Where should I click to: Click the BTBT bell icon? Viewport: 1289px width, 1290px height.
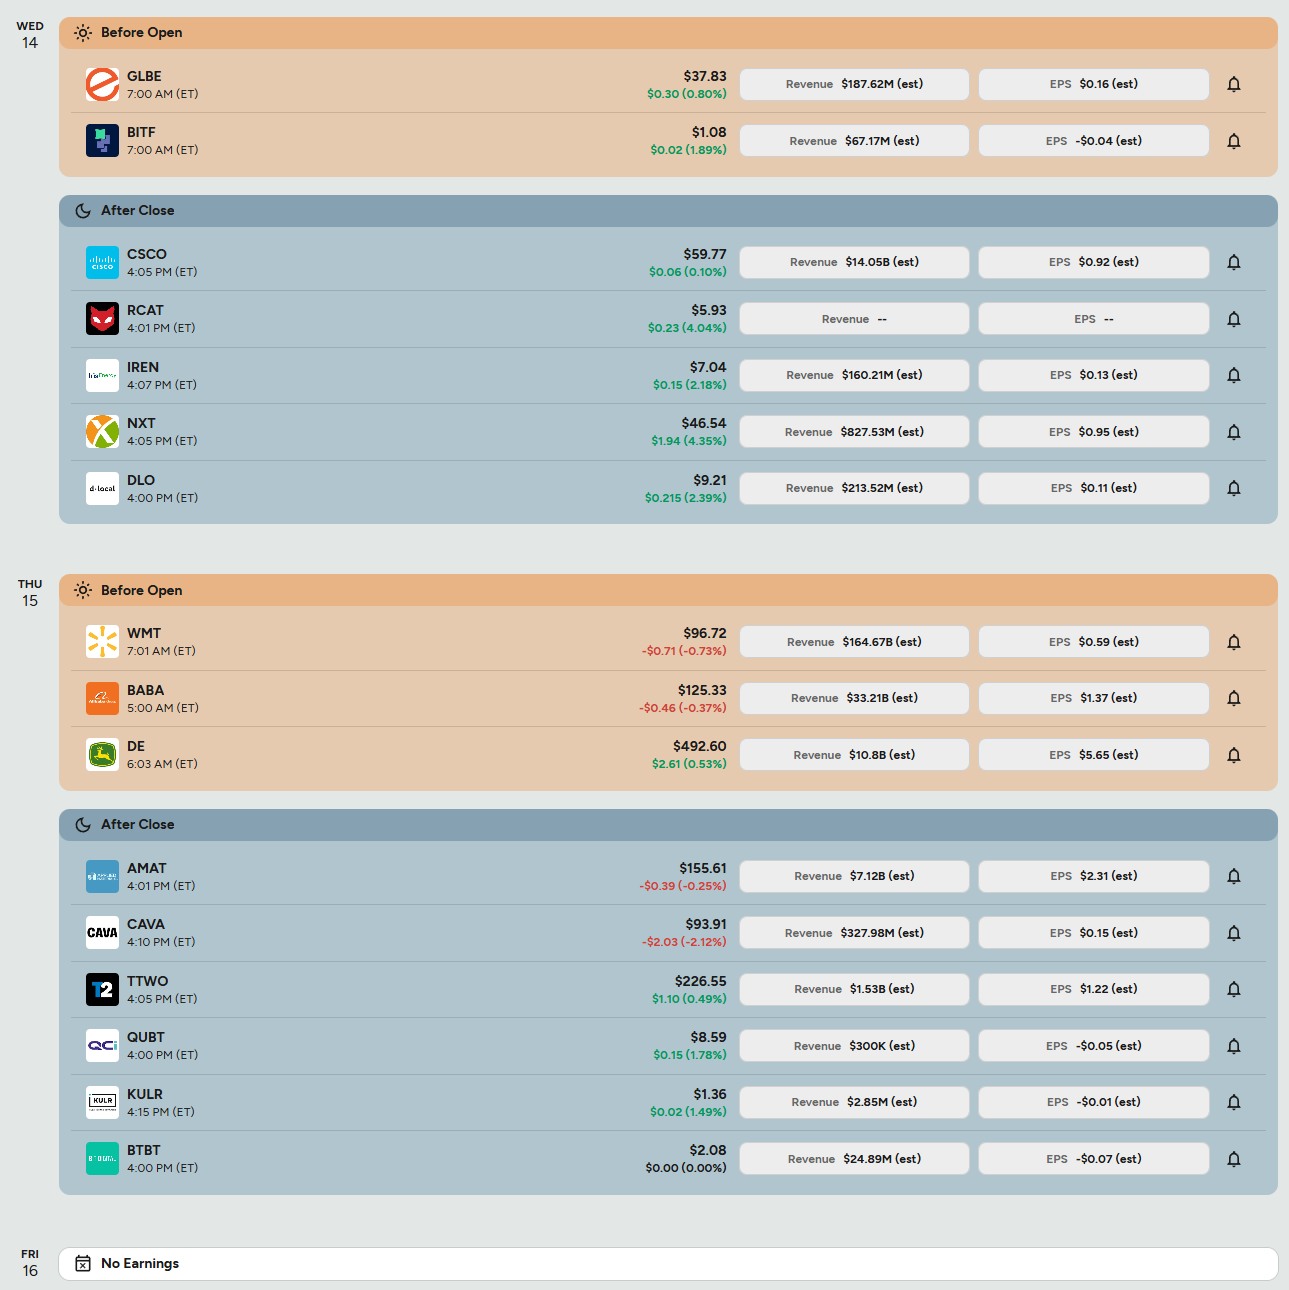point(1234,1159)
